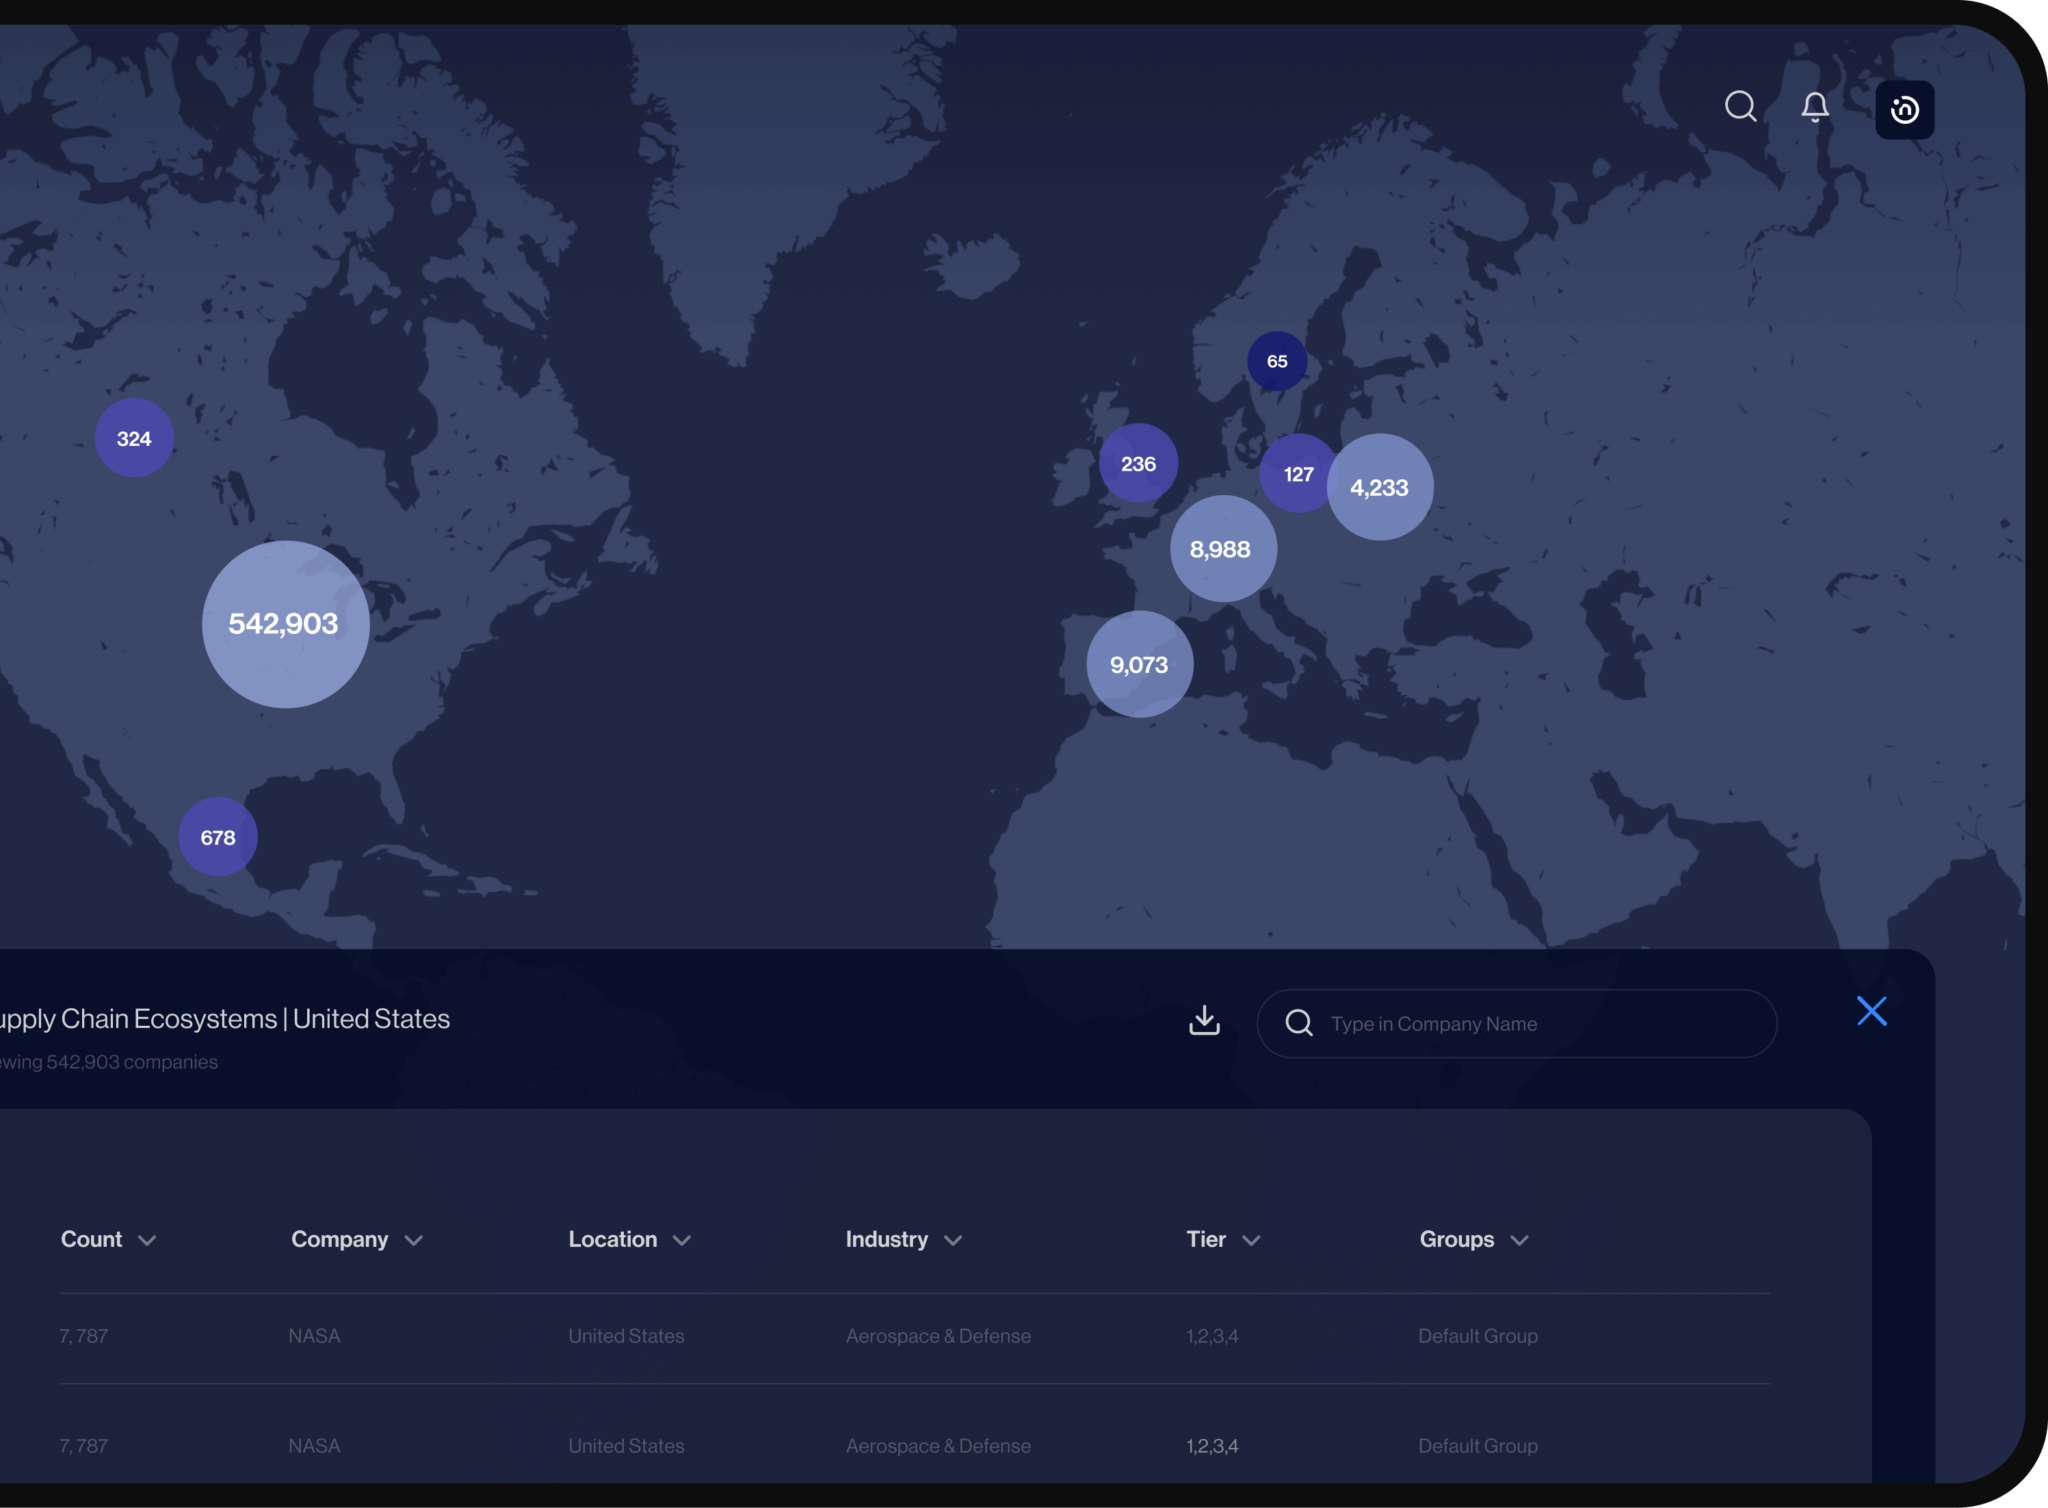Screen dimensions: 2048x1508
Task: Expand the Tier column chevron
Action: tap(1252, 1239)
